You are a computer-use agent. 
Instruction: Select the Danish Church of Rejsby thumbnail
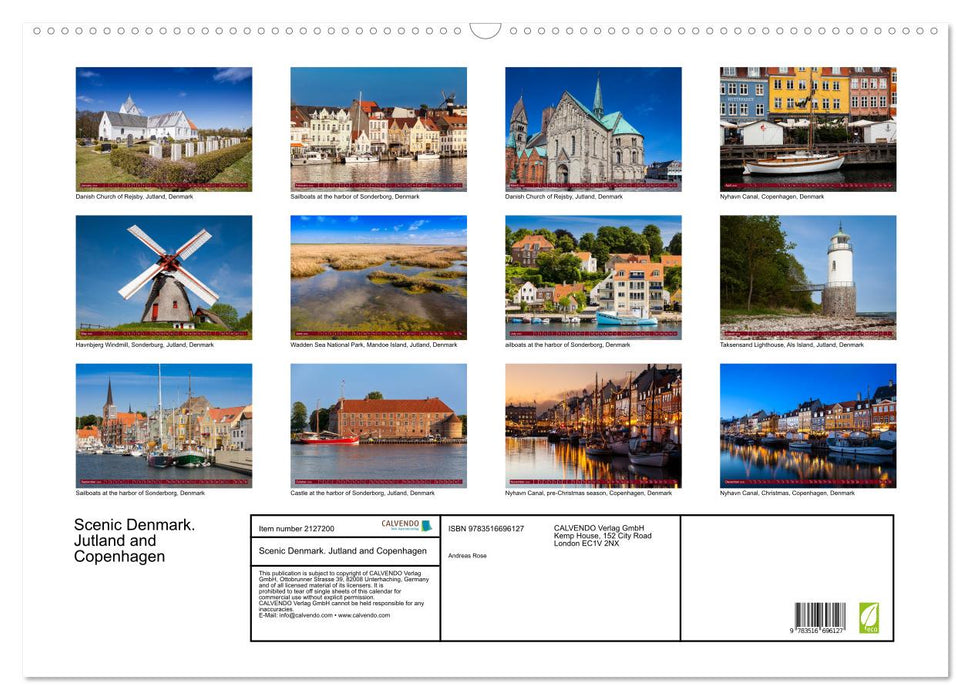(163, 128)
